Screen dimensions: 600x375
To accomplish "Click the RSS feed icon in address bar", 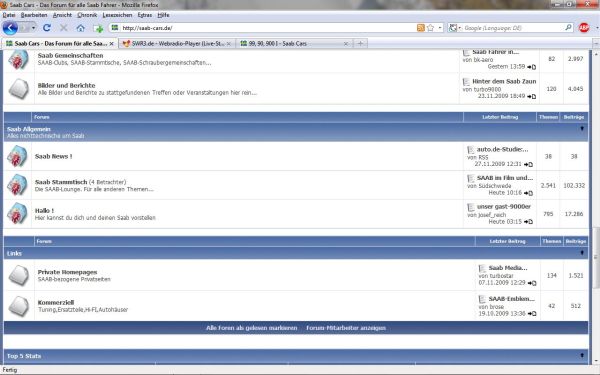I will click(x=421, y=28).
